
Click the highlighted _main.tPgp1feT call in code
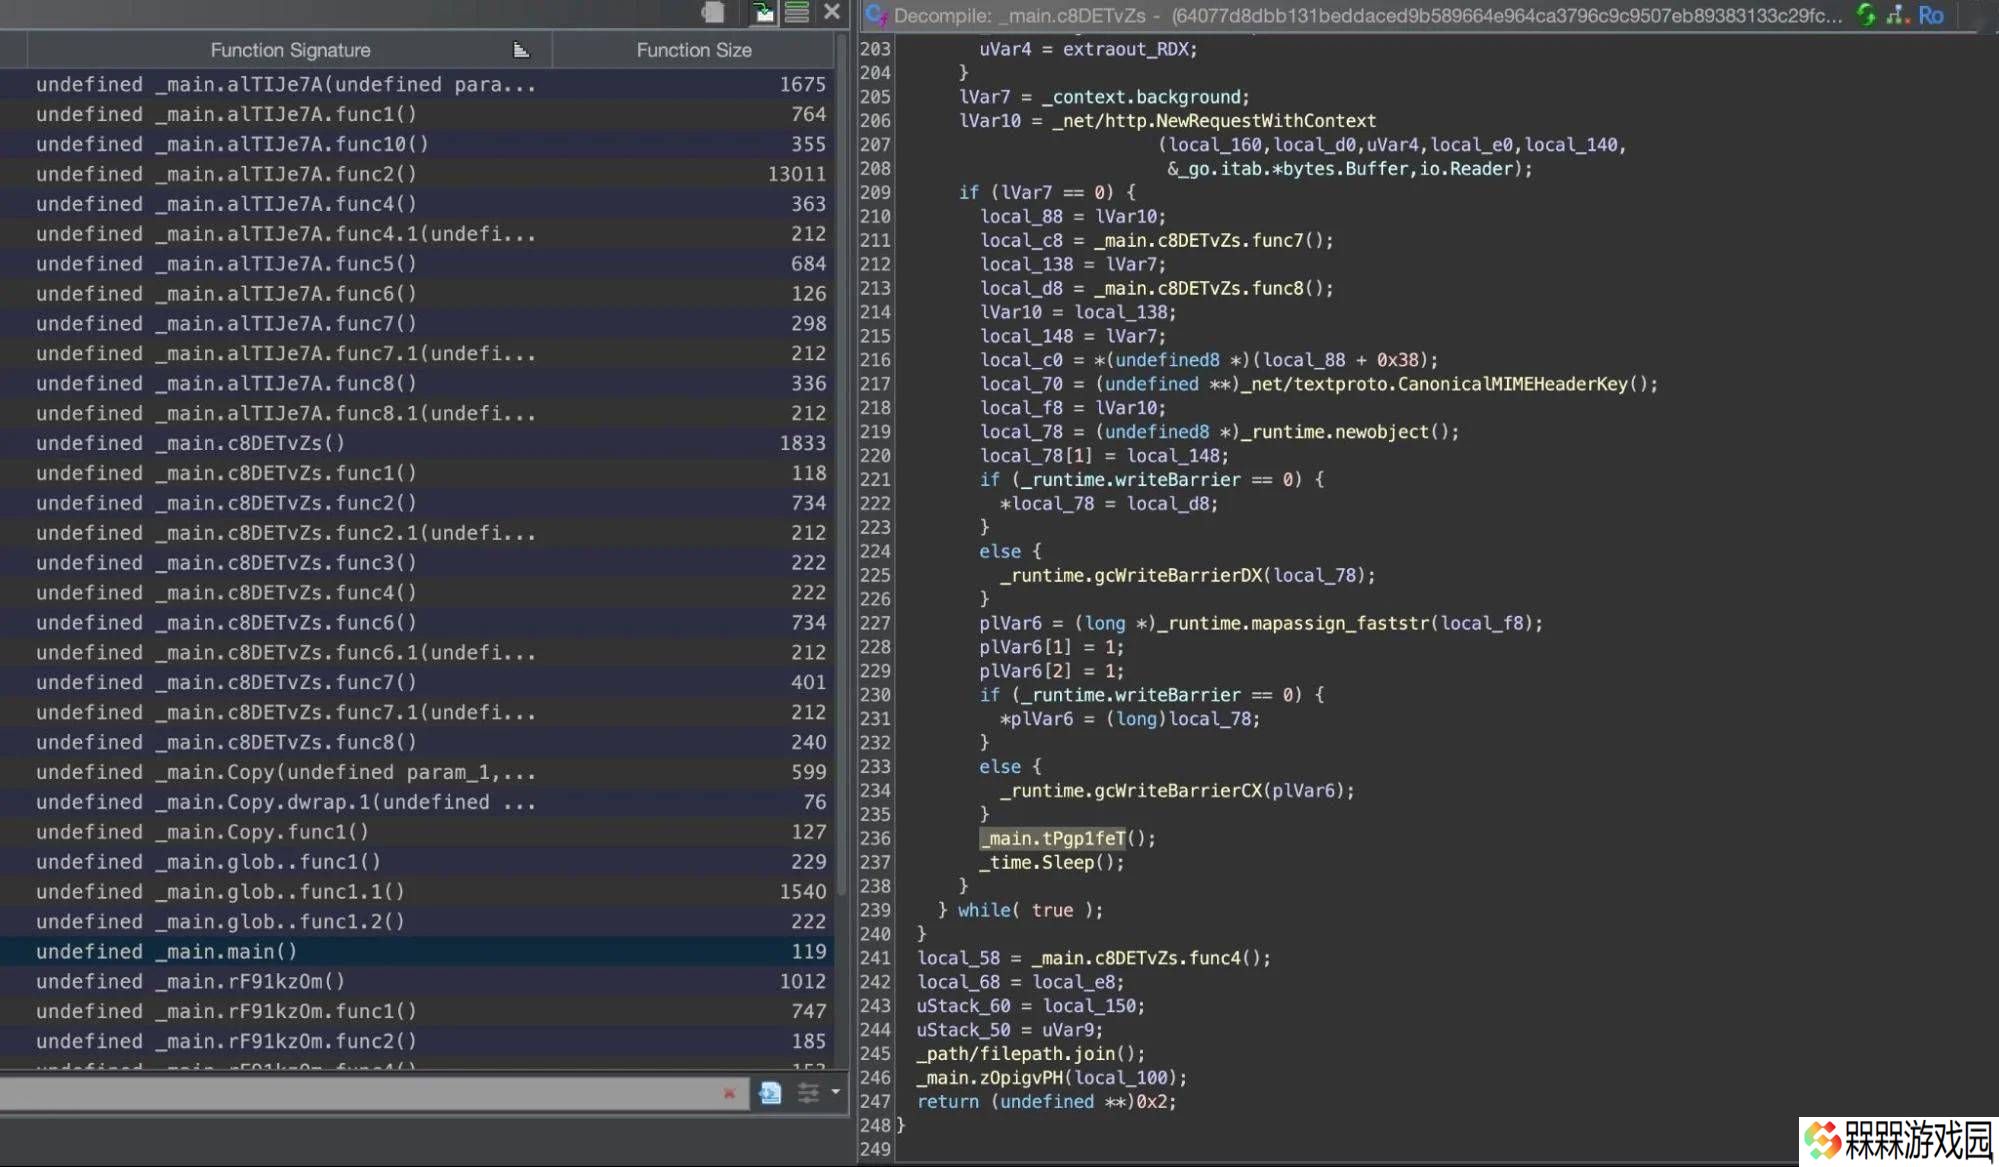[1053, 838]
